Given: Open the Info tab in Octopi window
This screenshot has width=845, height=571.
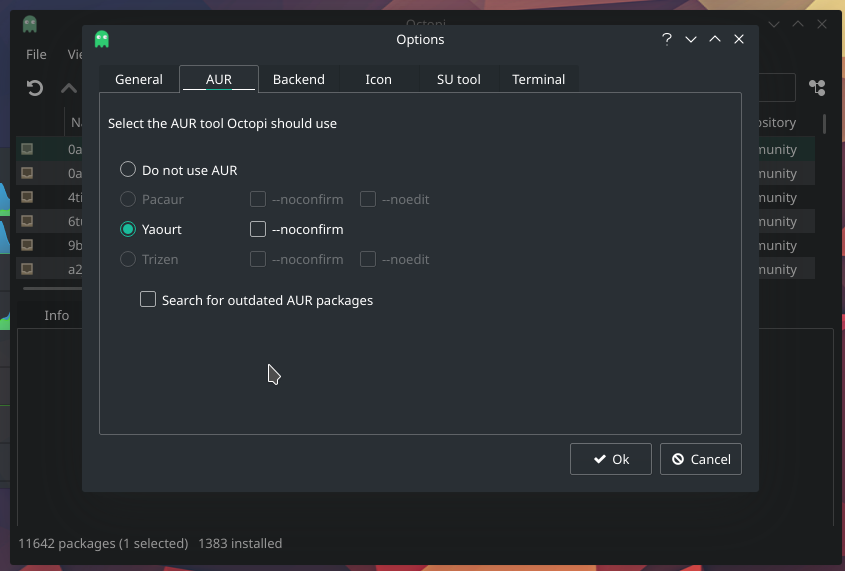Looking at the screenshot, I should coord(57,315).
